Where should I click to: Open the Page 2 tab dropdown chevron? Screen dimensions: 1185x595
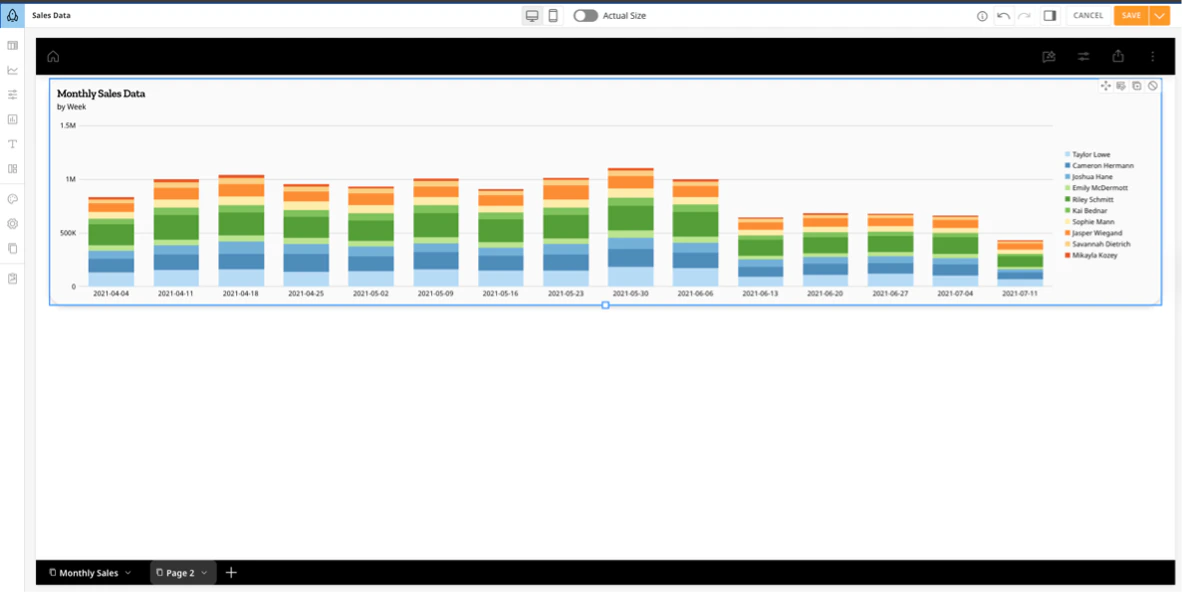(204, 573)
